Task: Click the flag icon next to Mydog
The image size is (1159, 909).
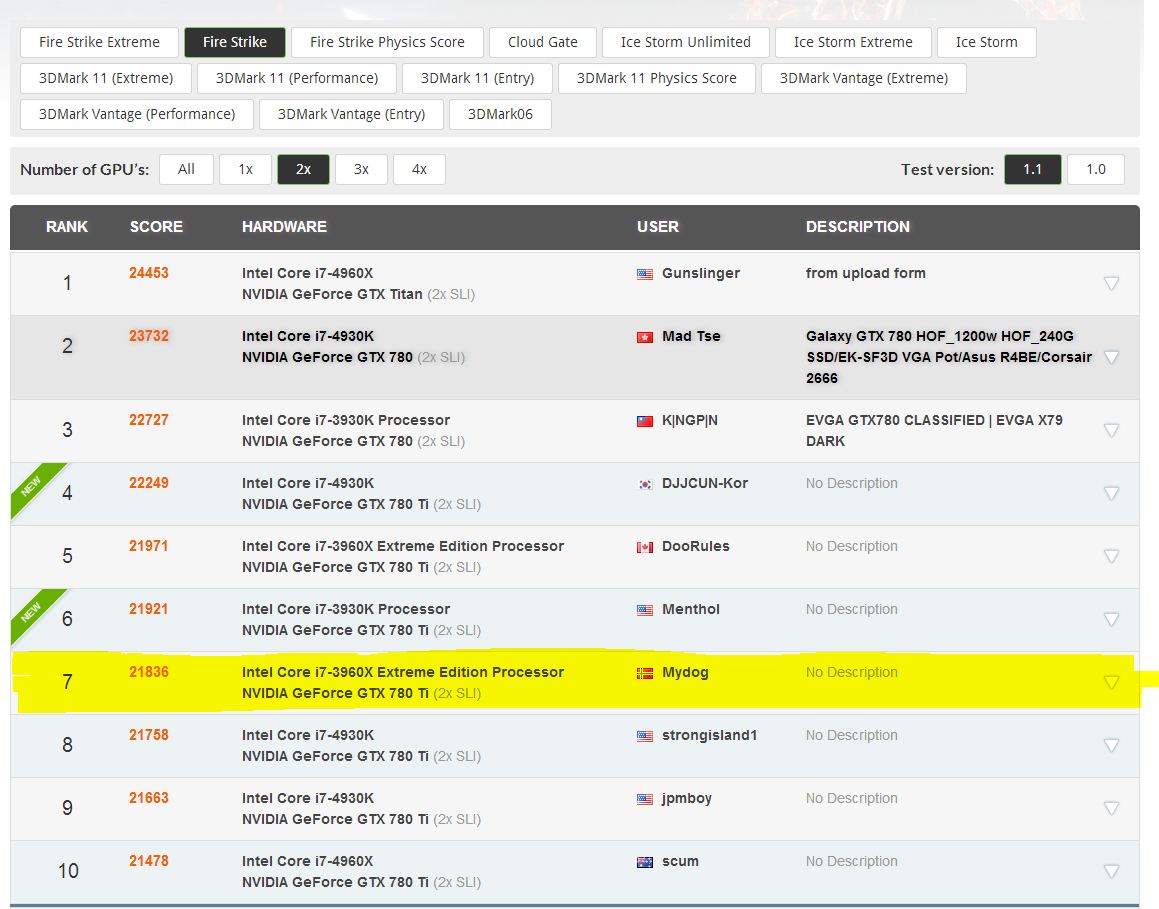Action: 645,673
